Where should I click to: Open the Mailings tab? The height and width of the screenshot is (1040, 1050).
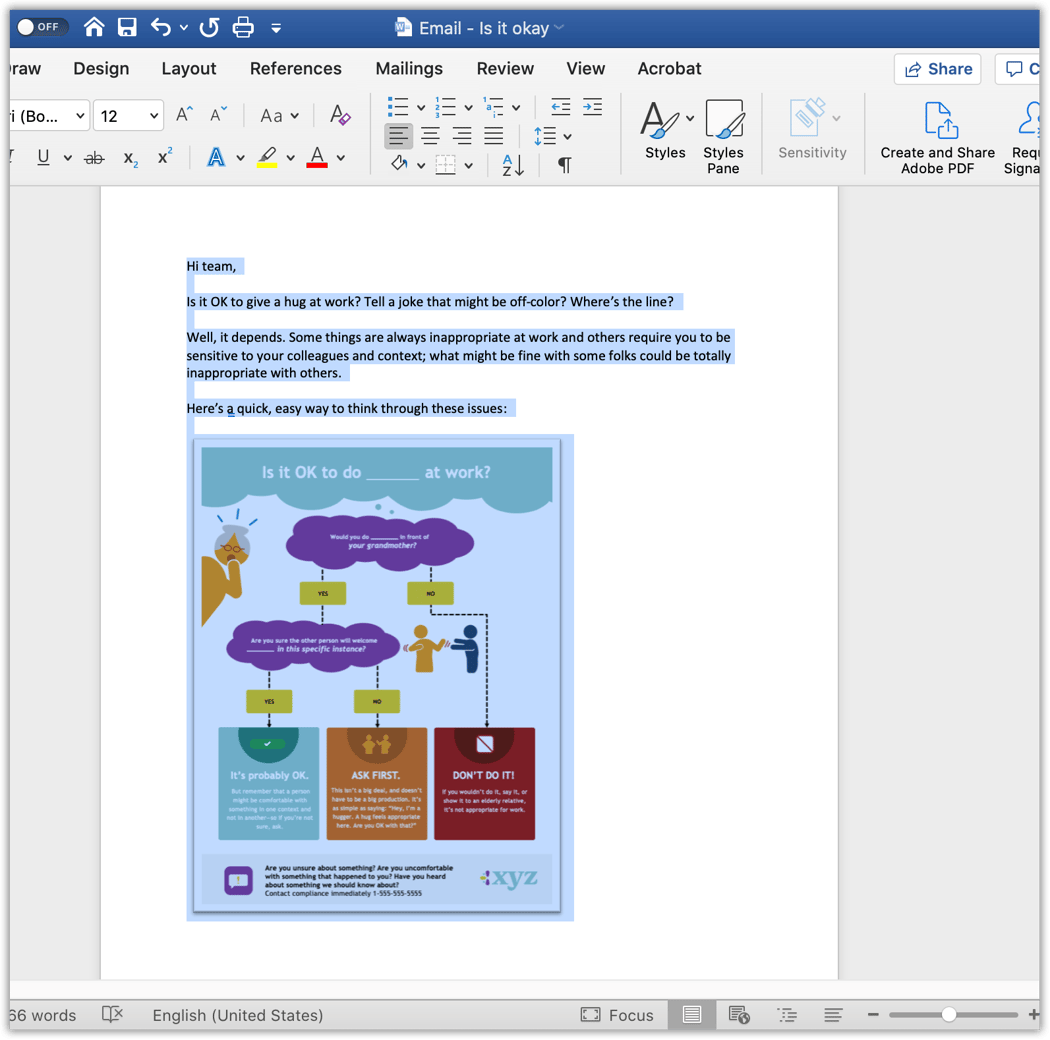pyautogui.click(x=409, y=68)
